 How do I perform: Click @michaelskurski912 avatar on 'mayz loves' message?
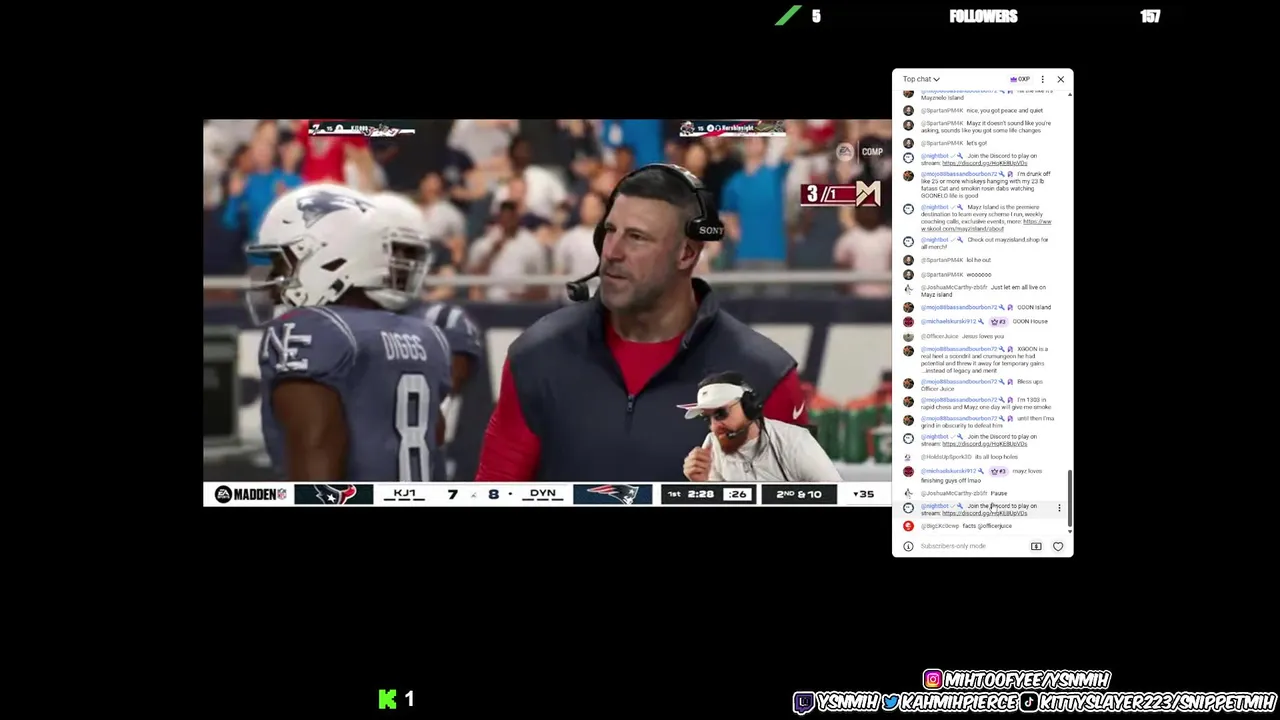[908, 471]
